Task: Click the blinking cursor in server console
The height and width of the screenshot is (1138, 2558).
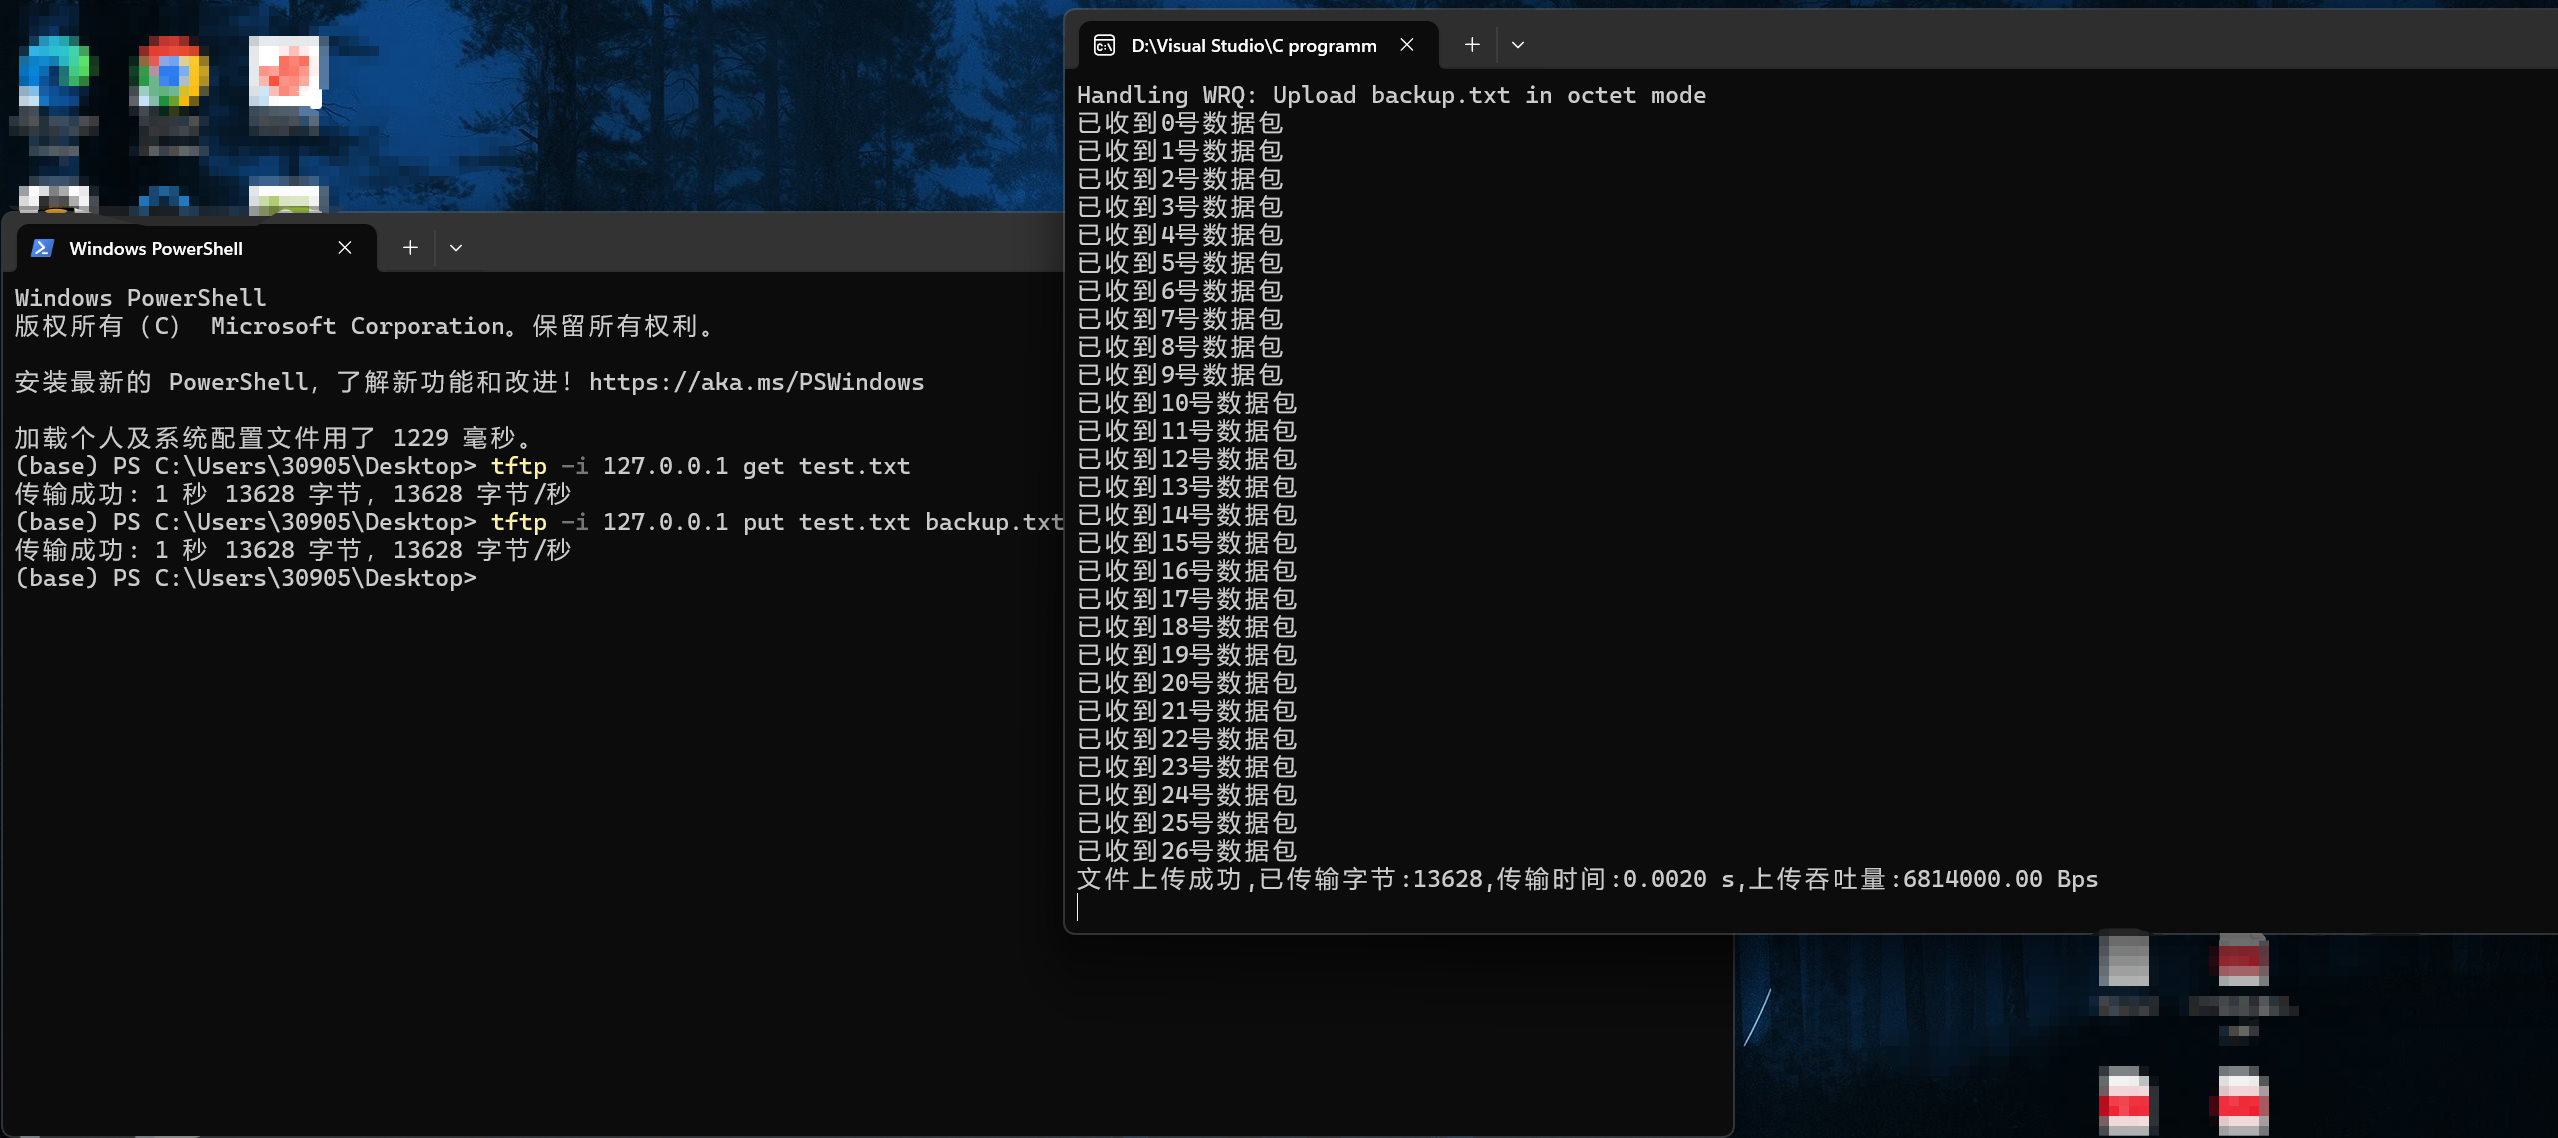Action: (x=1078, y=907)
